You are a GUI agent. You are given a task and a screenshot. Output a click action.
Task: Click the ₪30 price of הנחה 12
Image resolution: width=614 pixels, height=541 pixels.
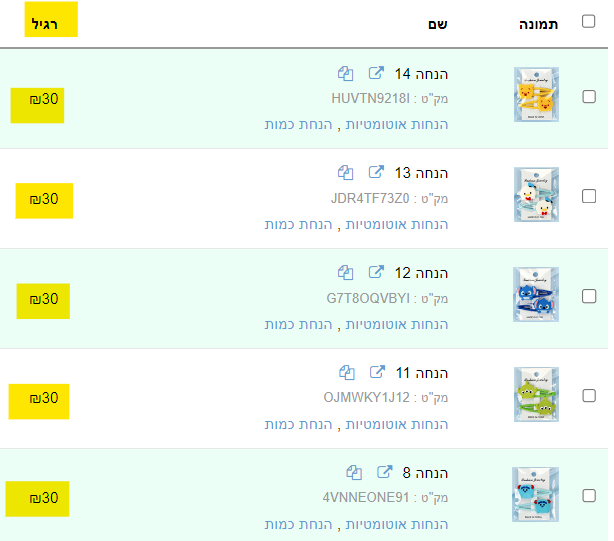click(x=43, y=299)
